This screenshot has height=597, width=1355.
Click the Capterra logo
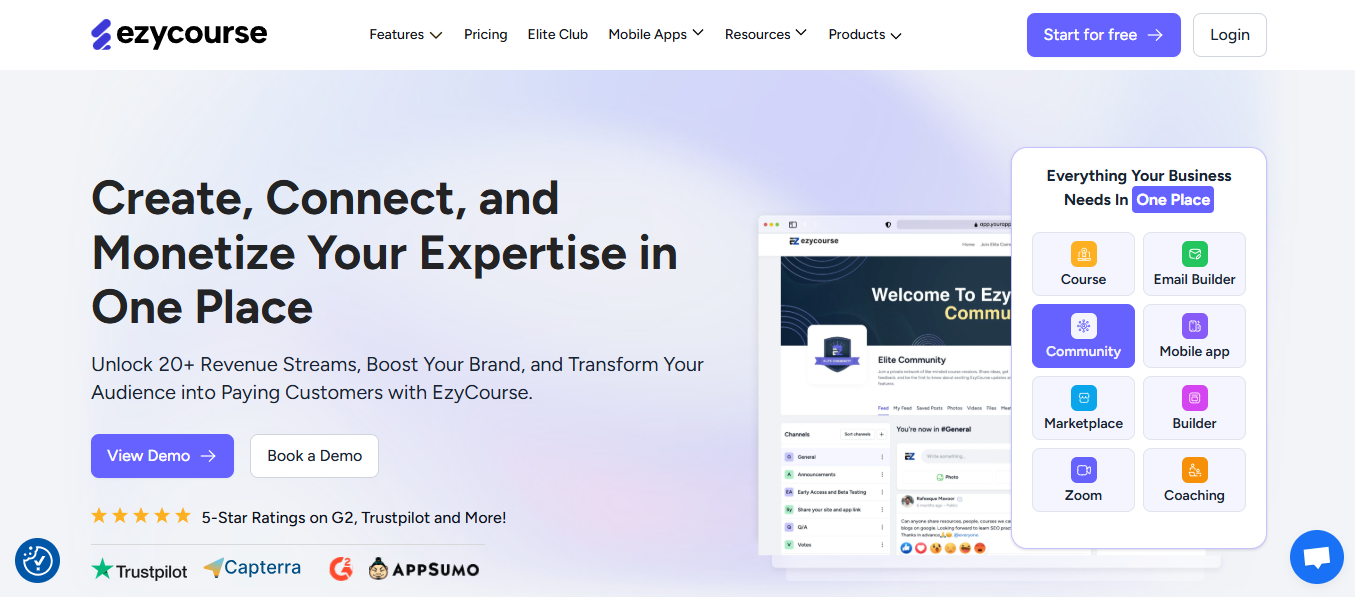point(252,568)
